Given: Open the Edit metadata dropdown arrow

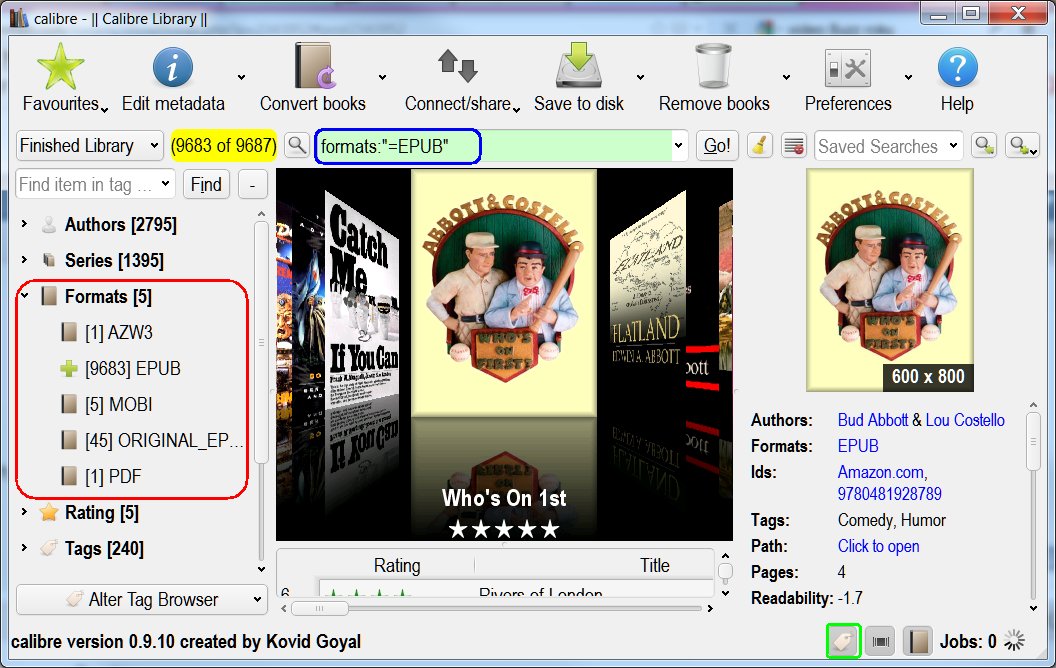Looking at the screenshot, I should click(241, 78).
